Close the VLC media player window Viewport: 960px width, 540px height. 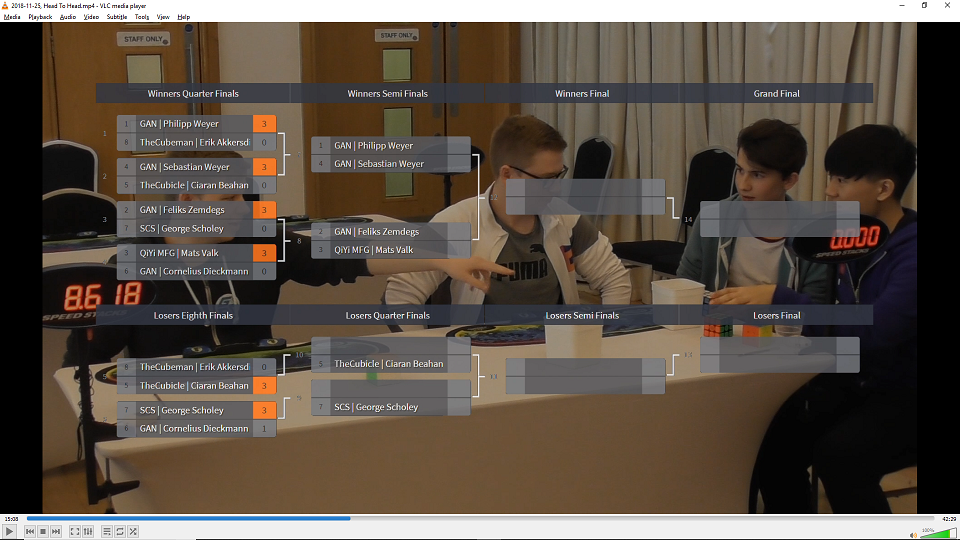[947, 6]
